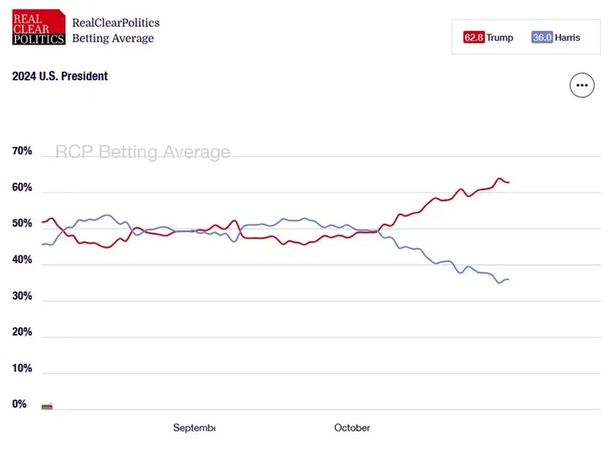This screenshot has width=610, height=449.
Task: Click the 0% y-axis label
Action: (19, 404)
